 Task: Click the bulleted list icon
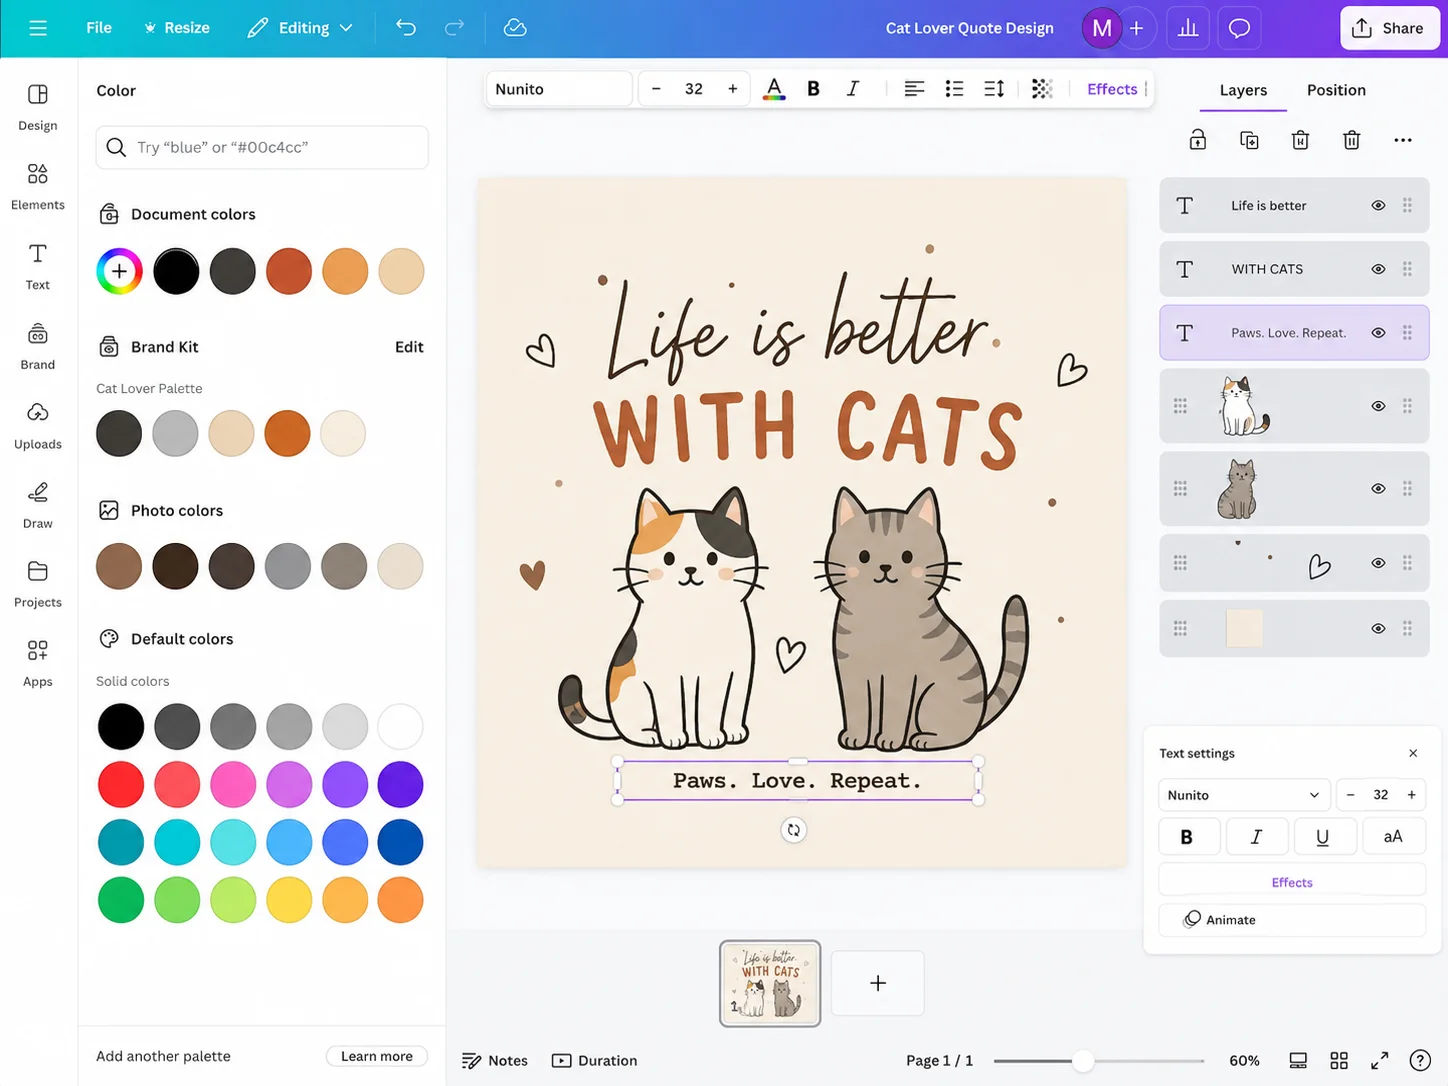tap(954, 89)
